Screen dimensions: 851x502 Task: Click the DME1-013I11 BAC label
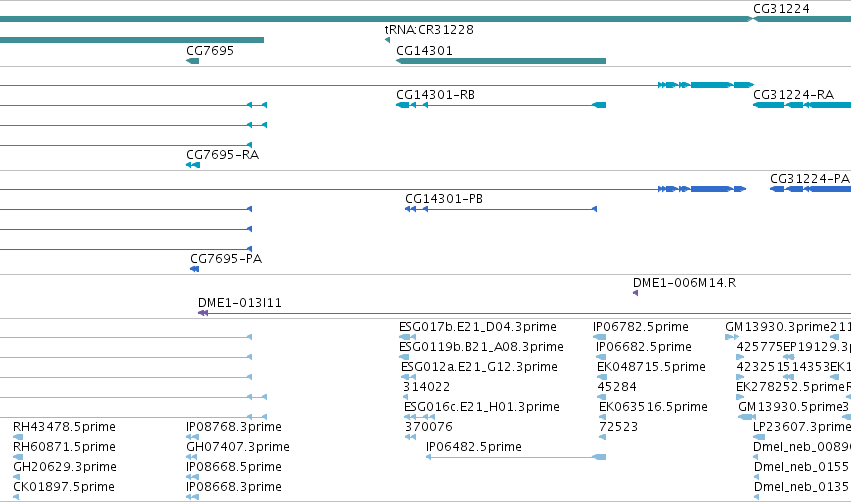[x=240, y=303]
